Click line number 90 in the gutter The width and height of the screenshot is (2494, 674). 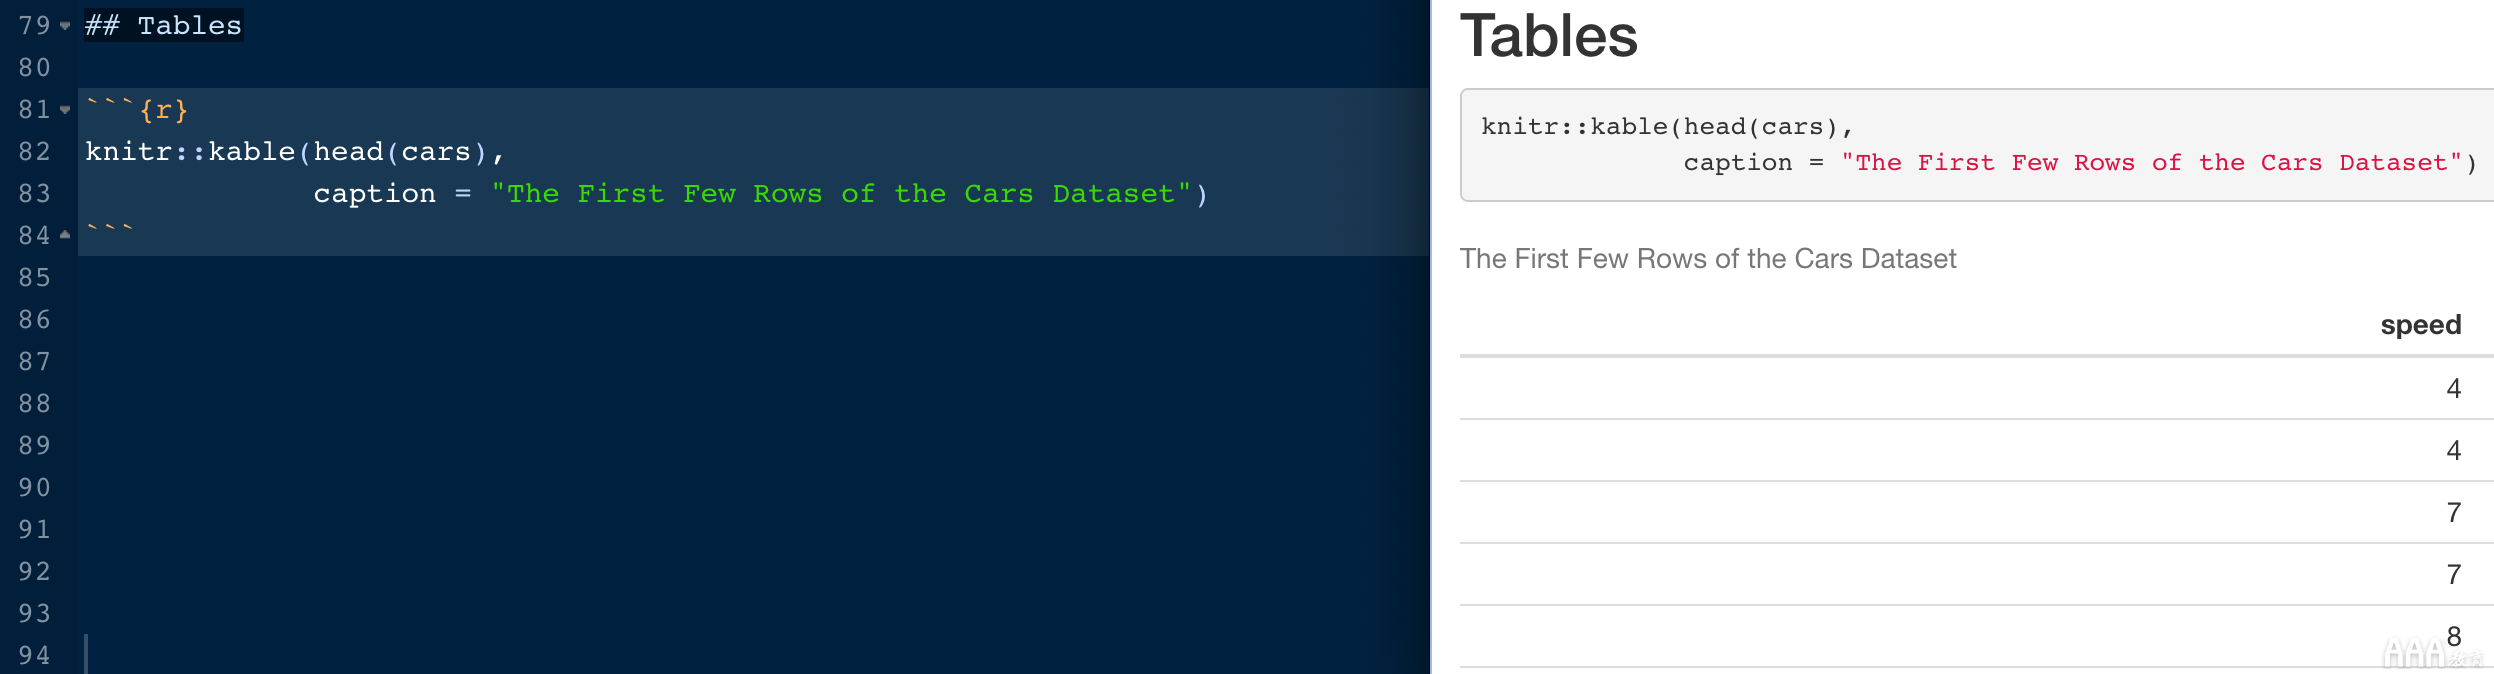click(x=34, y=488)
